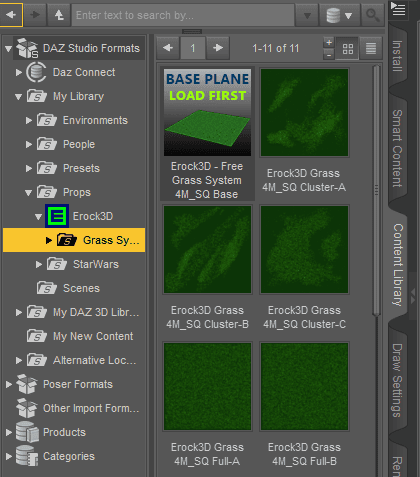Collapse the Erock3D folder
420x477 pixels.
tap(38, 217)
